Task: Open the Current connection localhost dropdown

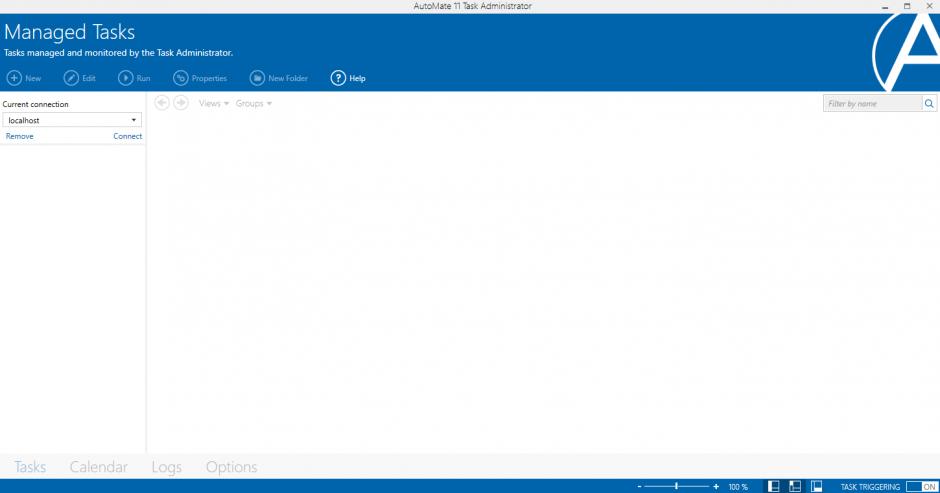Action: point(72,120)
